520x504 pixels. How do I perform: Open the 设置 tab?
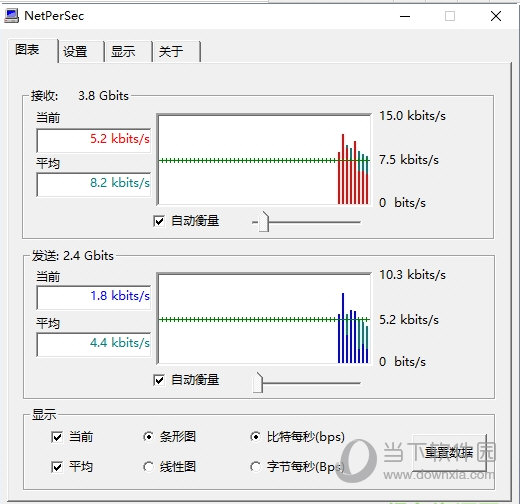pyautogui.click(x=81, y=52)
